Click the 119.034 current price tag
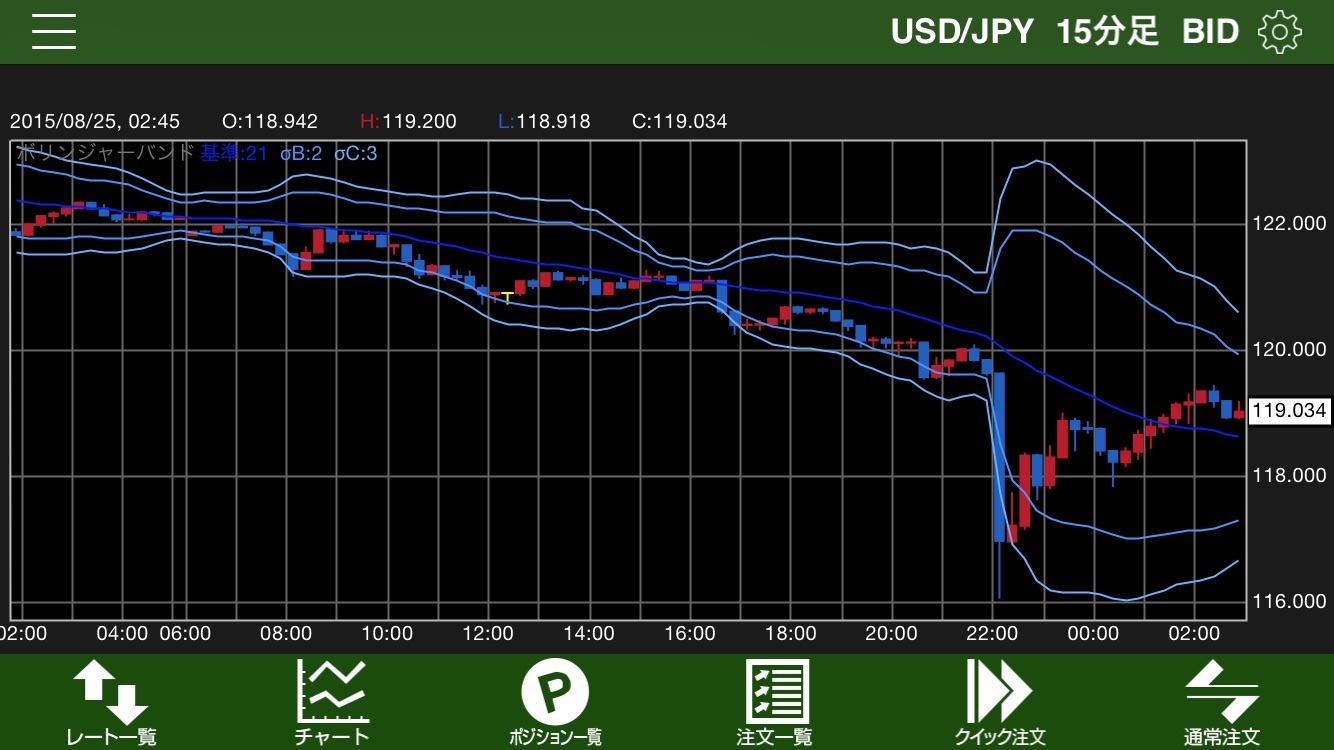Screen dimensions: 1334x750 (x=1289, y=411)
